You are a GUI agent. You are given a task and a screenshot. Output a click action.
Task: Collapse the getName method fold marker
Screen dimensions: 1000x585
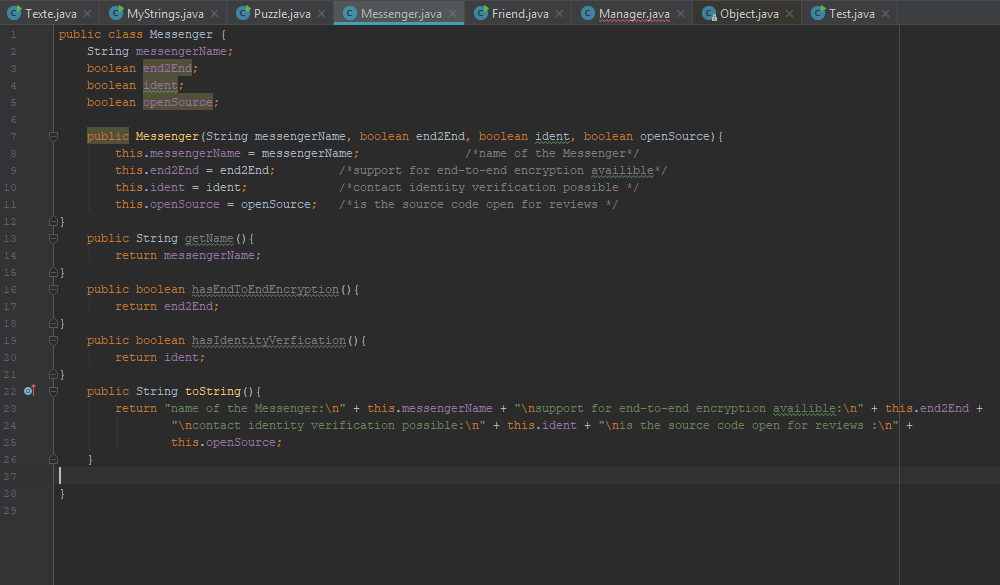click(53, 238)
